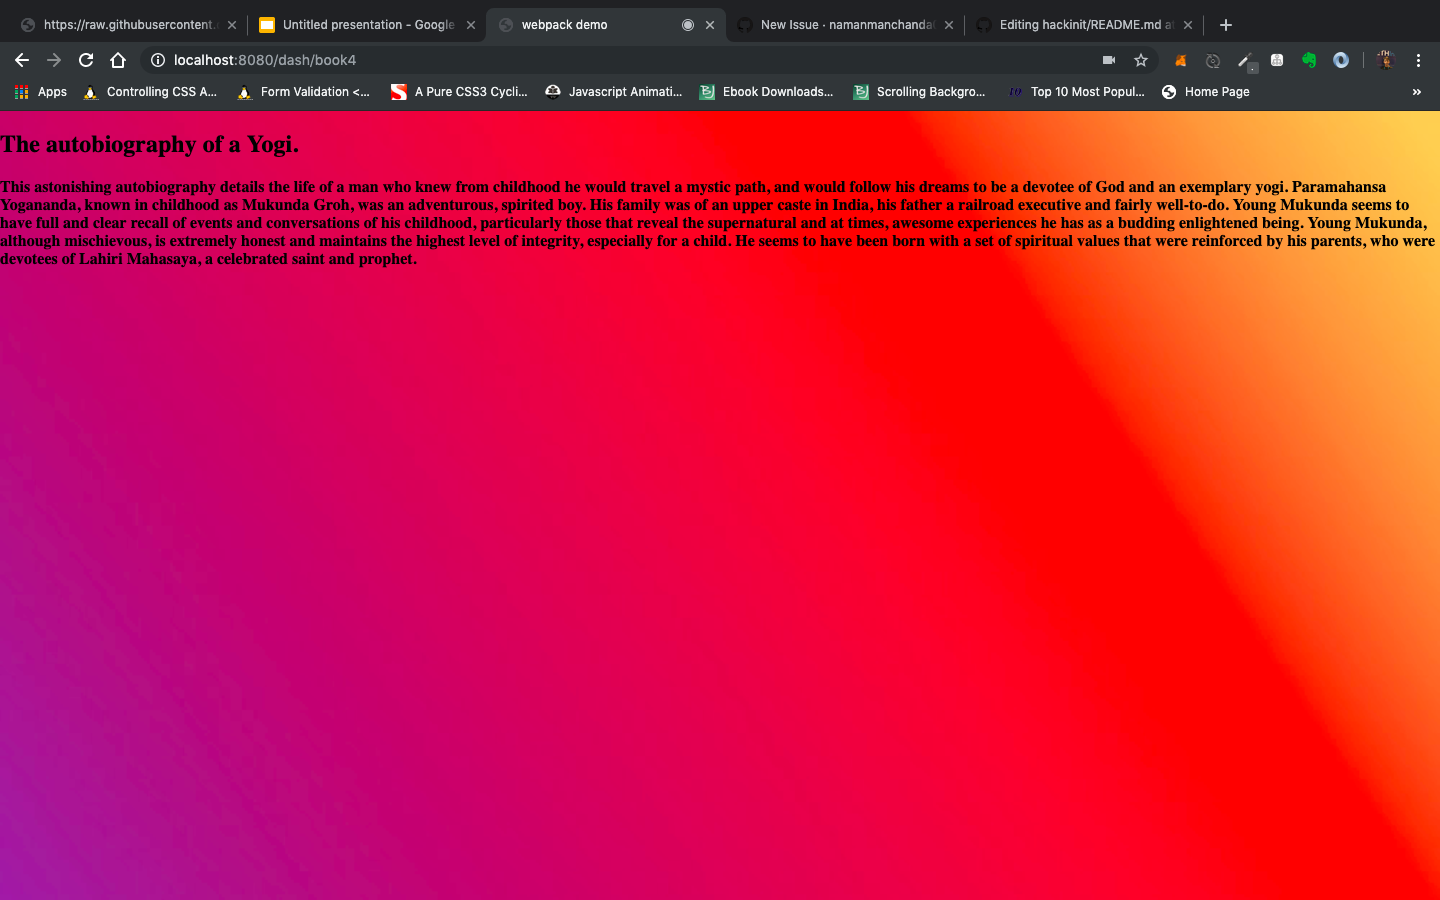The width and height of the screenshot is (1440, 900).
Task: Open the Ebook Downloads... bookmark
Action: coord(767,92)
